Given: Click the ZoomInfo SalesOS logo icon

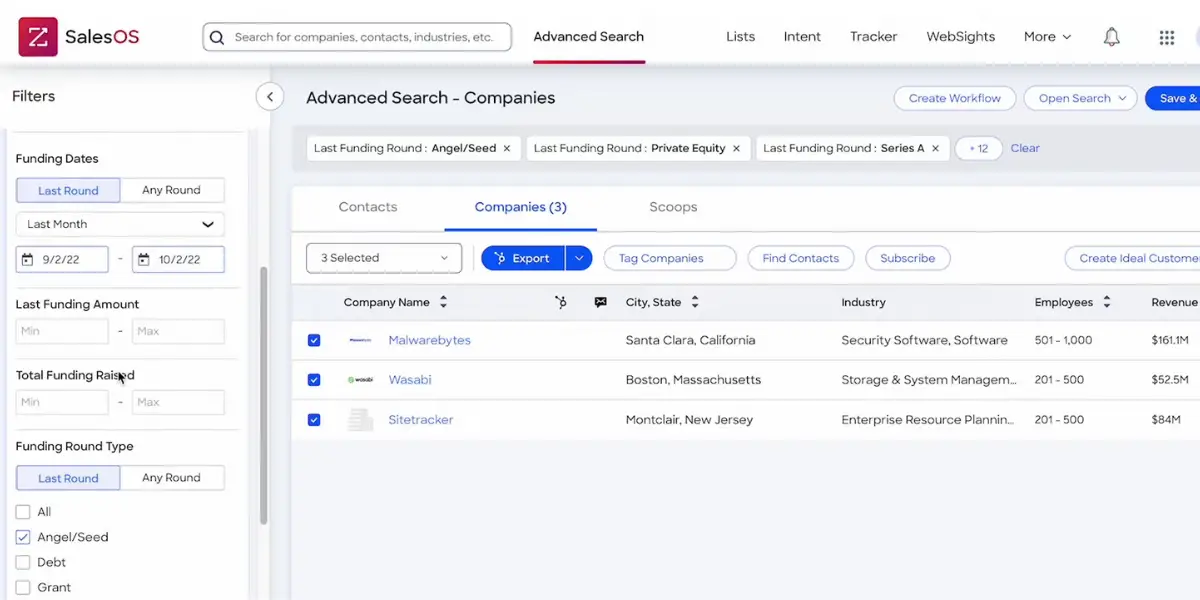Looking at the screenshot, I should pyautogui.click(x=38, y=37).
